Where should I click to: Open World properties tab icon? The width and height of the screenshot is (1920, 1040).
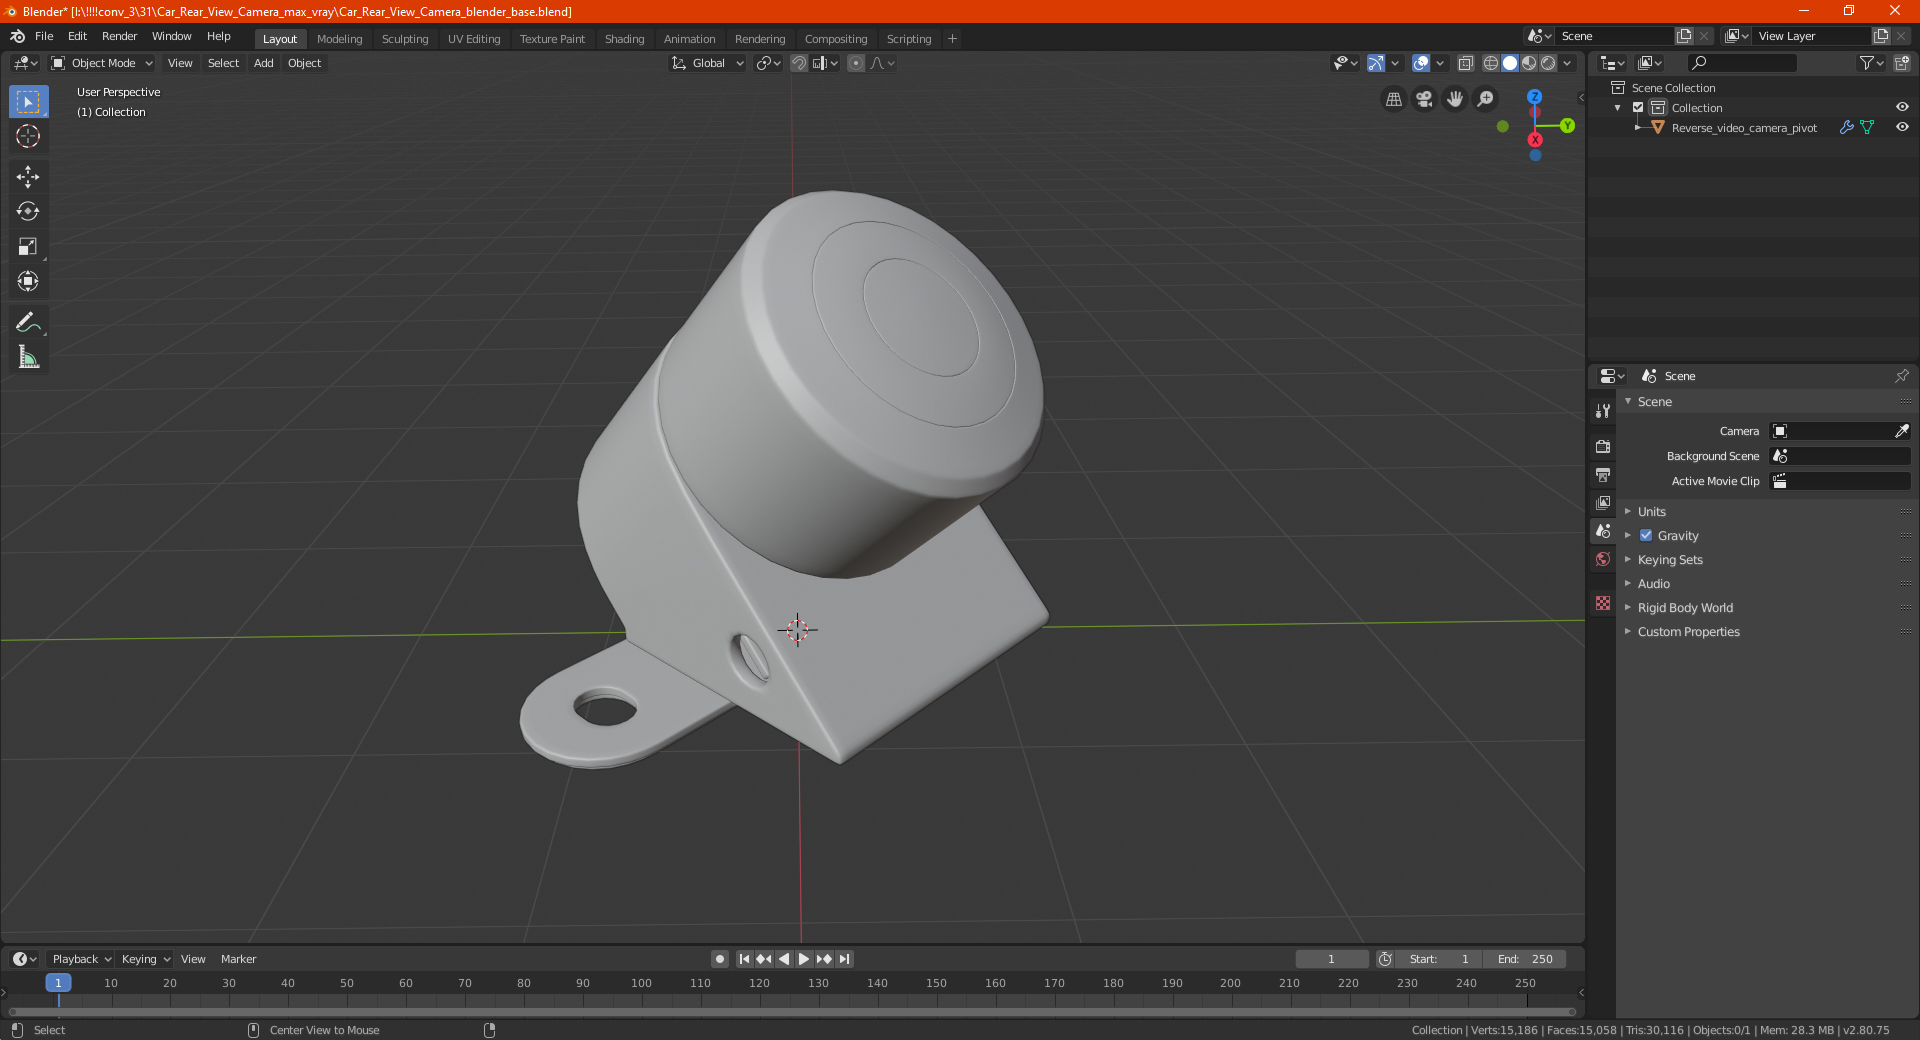(x=1603, y=559)
